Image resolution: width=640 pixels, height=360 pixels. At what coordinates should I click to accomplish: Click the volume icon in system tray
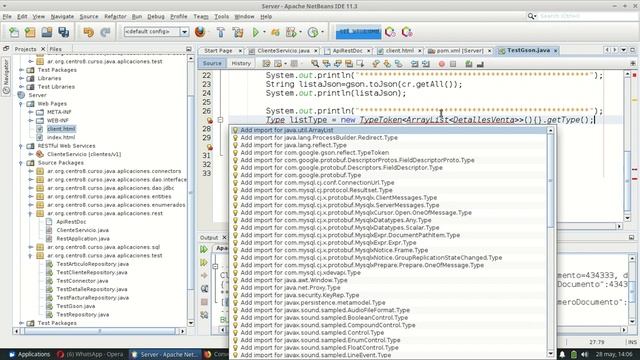[584, 354]
